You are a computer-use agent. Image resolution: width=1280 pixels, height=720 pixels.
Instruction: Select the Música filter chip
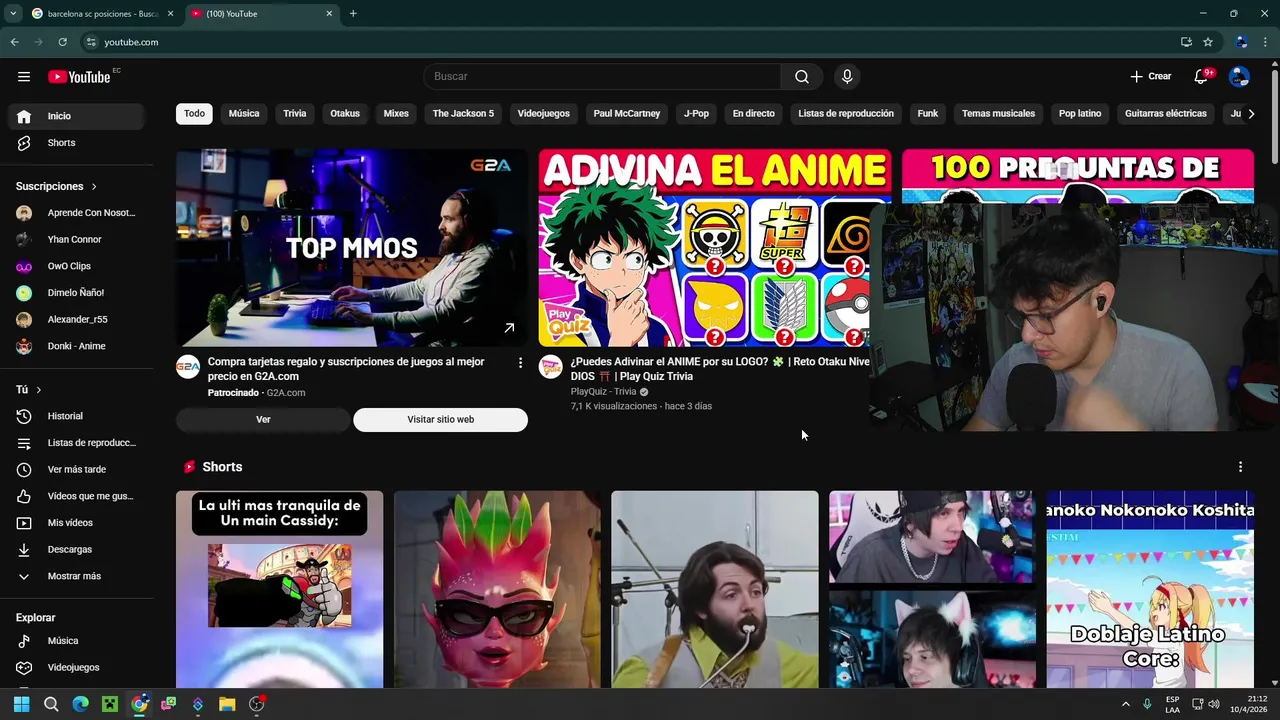(244, 114)
